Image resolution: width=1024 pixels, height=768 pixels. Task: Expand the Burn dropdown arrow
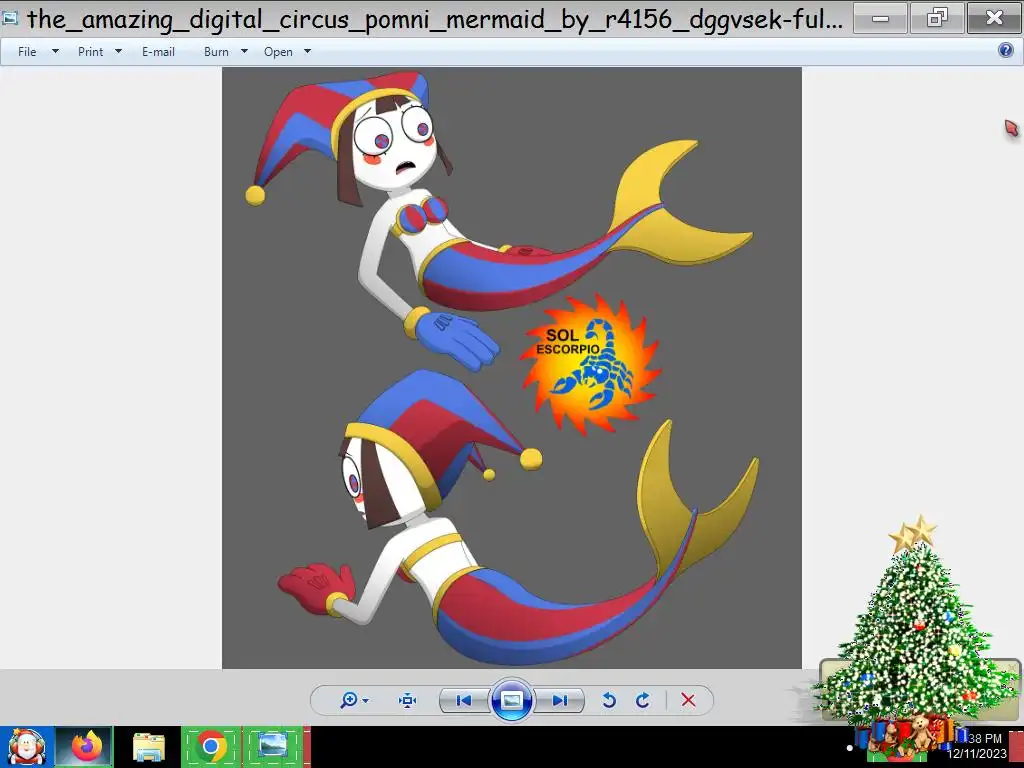click(x=244, y=51)
